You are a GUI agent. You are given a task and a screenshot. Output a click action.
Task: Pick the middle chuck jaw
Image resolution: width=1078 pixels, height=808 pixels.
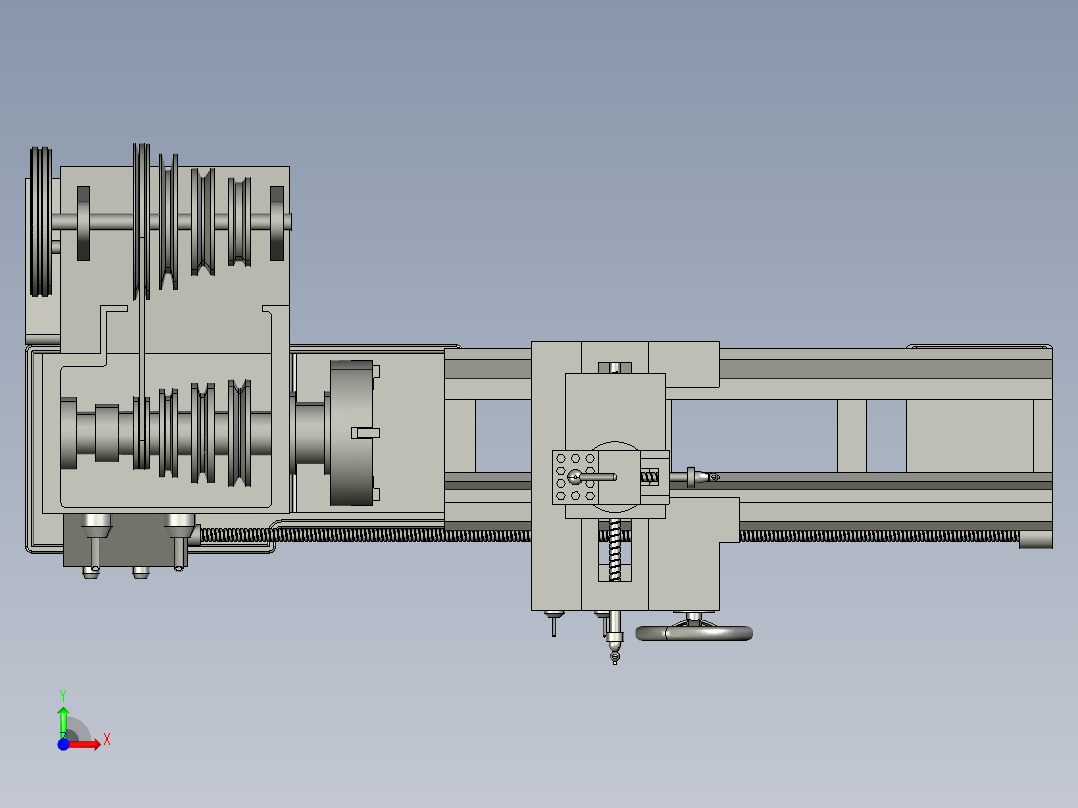pyautogui.click(x=365, y=433)
